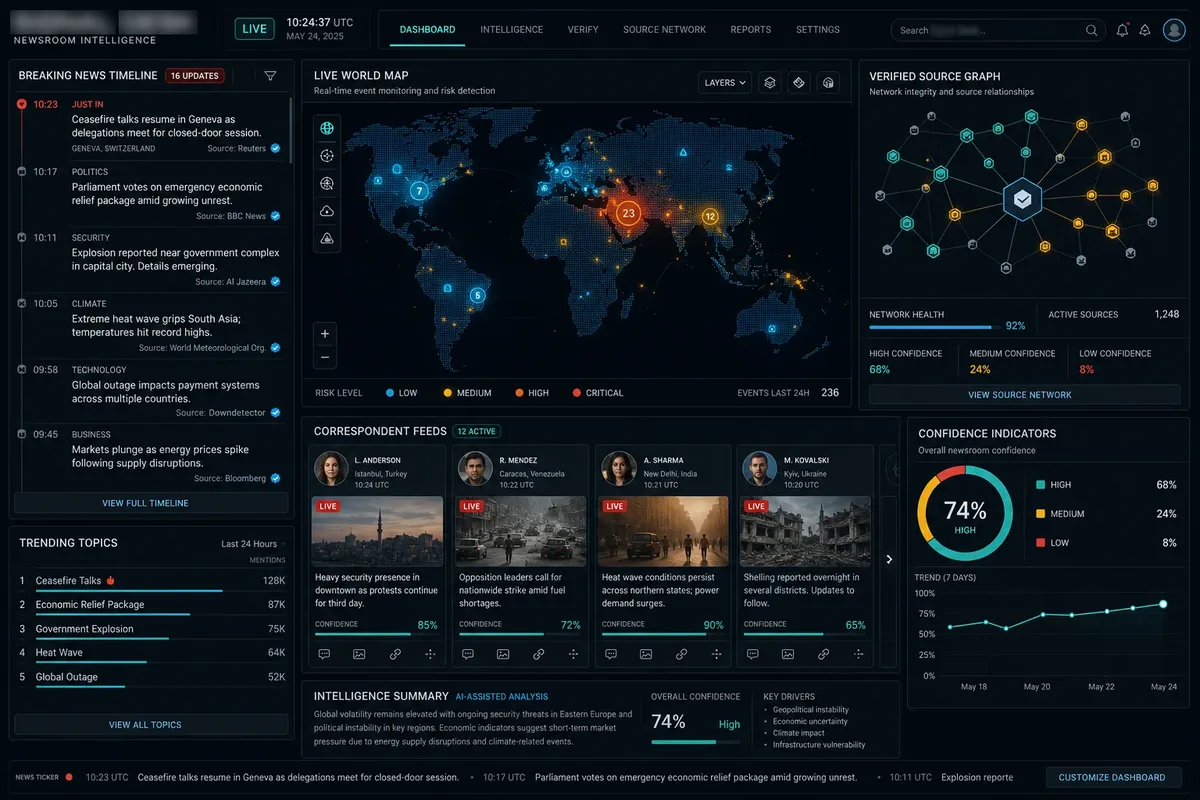Toggle the cloud weather map tool
Screen dimensions: 1200x800
(326, 211)
